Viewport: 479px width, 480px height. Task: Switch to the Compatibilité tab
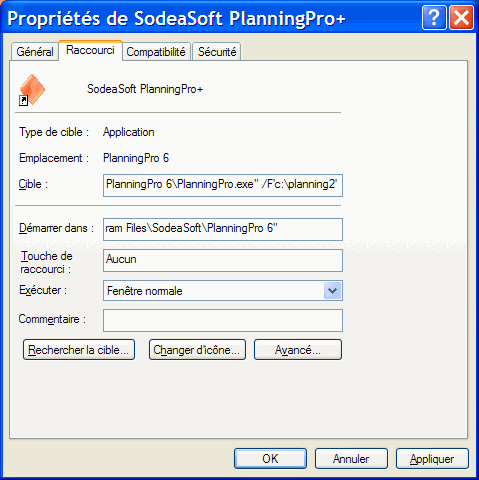[x=156, y=52]
